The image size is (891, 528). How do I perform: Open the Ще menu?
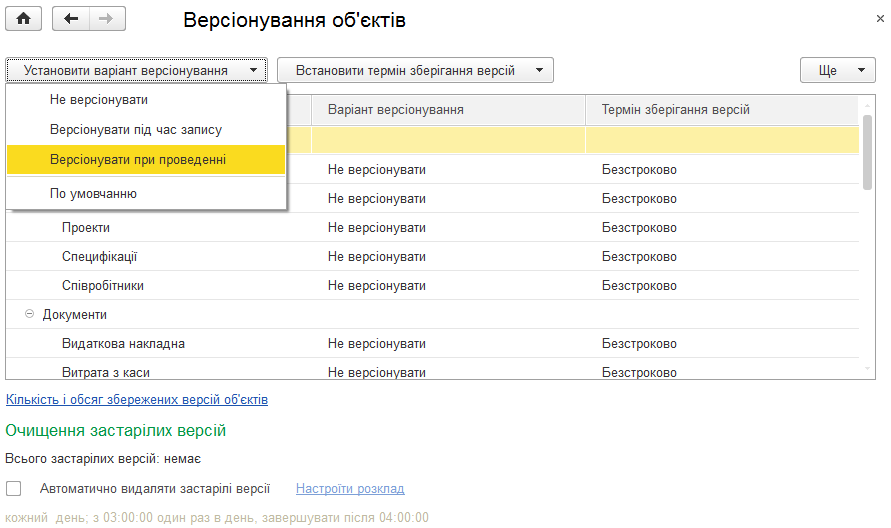click(838, 70)
